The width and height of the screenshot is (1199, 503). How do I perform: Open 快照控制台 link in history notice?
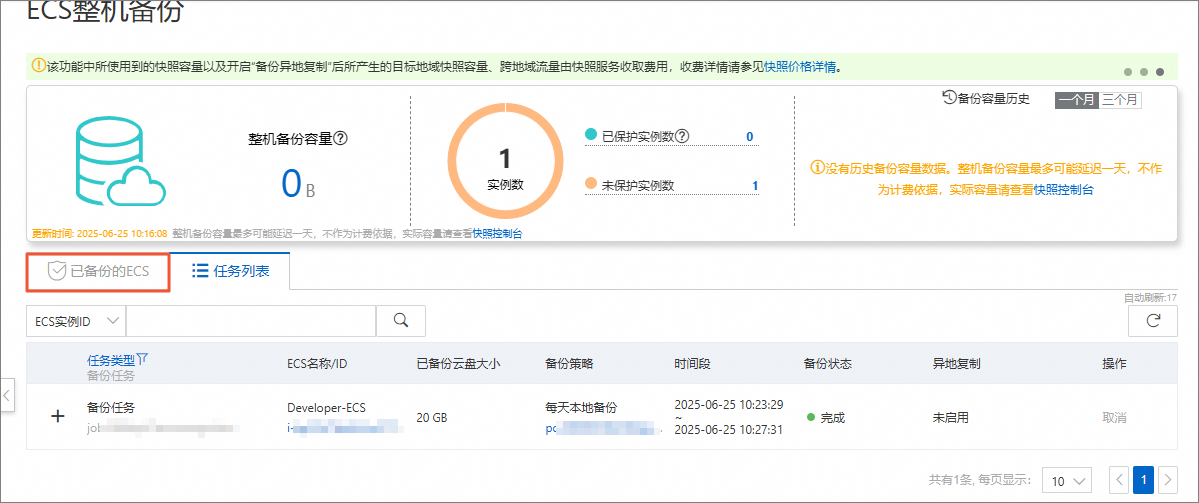pos(1064,190)
